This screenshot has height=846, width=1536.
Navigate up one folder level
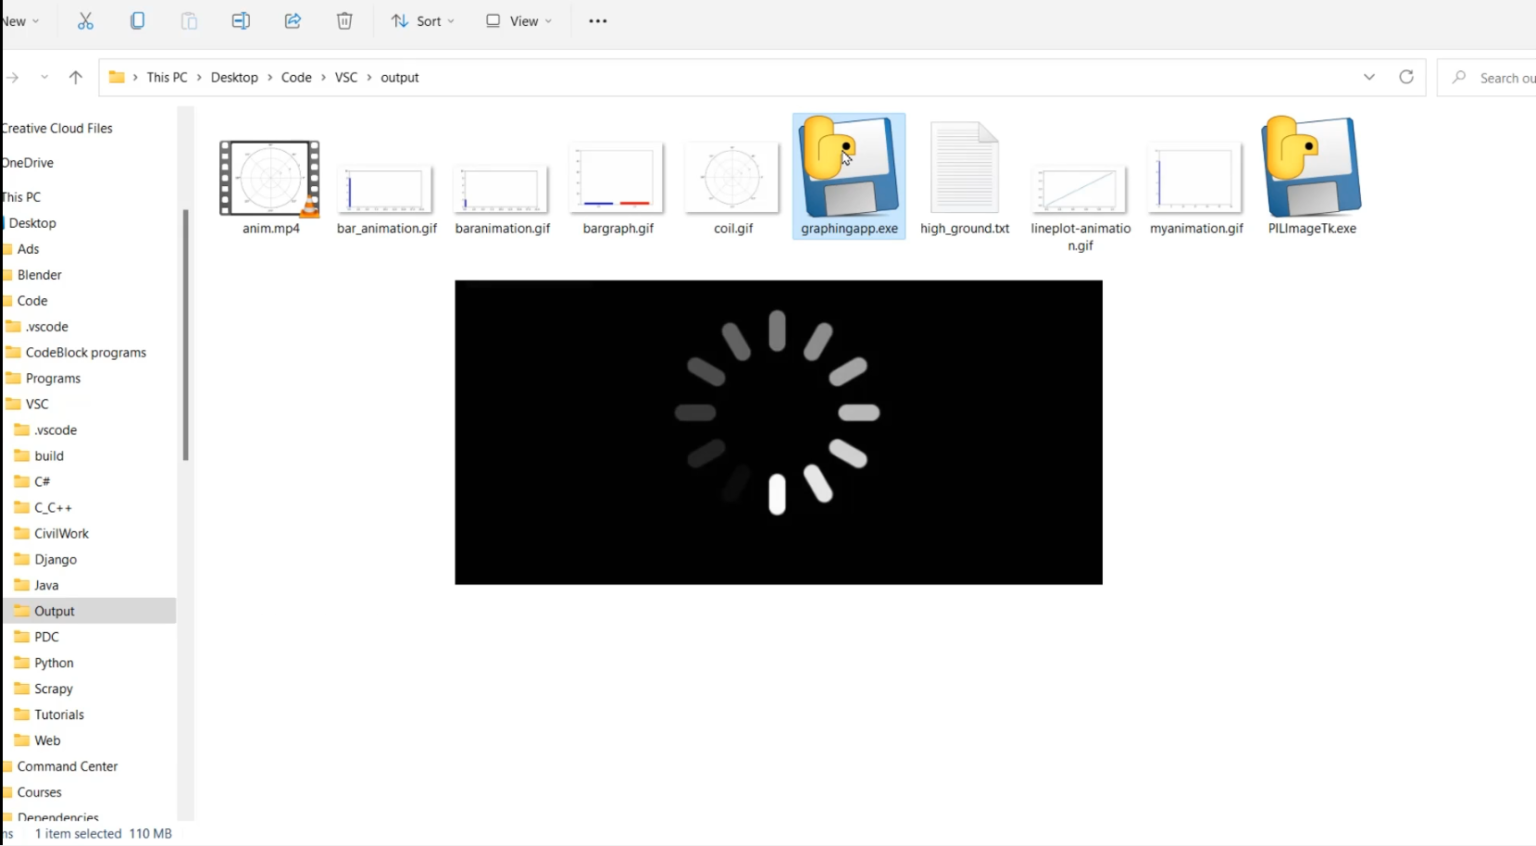76,76
